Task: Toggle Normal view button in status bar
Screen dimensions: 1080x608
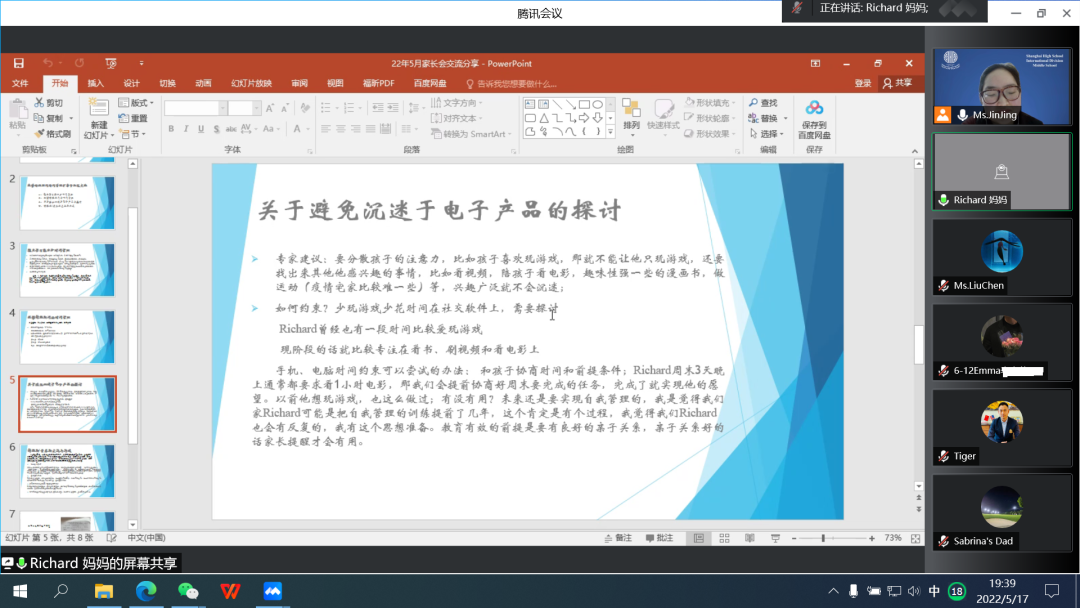Action: coord(698,538)
